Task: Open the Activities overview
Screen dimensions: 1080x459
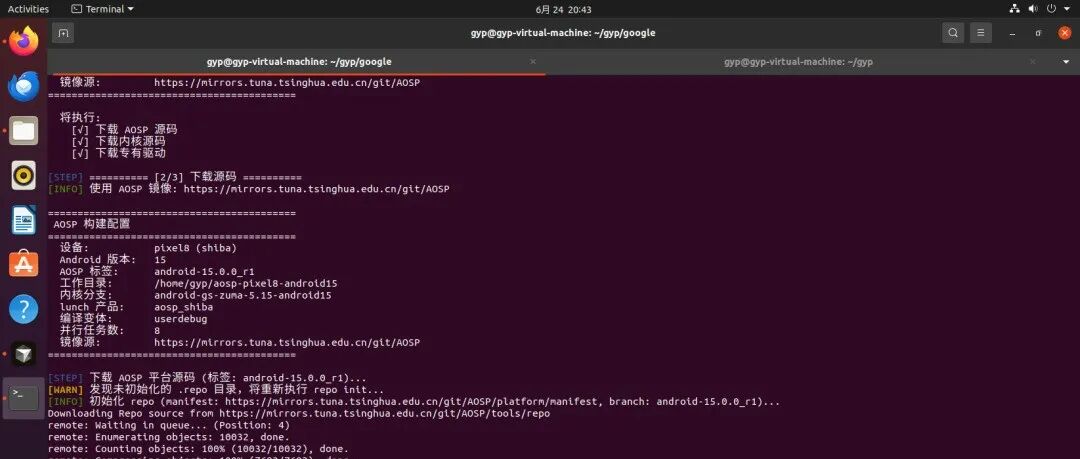Action: click(x=28, y=9)
